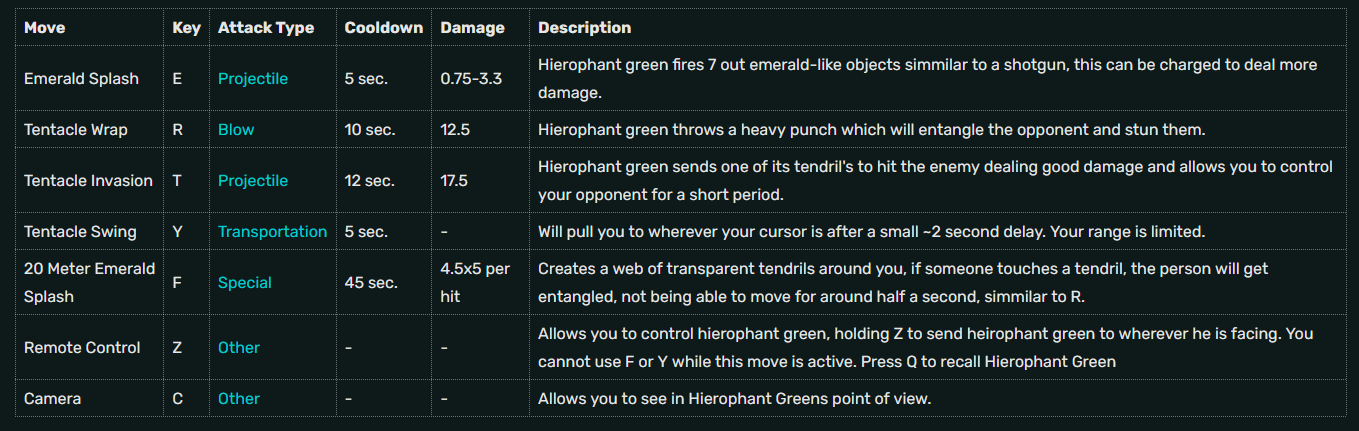
Task: Select the 45 sec. cooldown cell
Action: click(x=370, y=282)
